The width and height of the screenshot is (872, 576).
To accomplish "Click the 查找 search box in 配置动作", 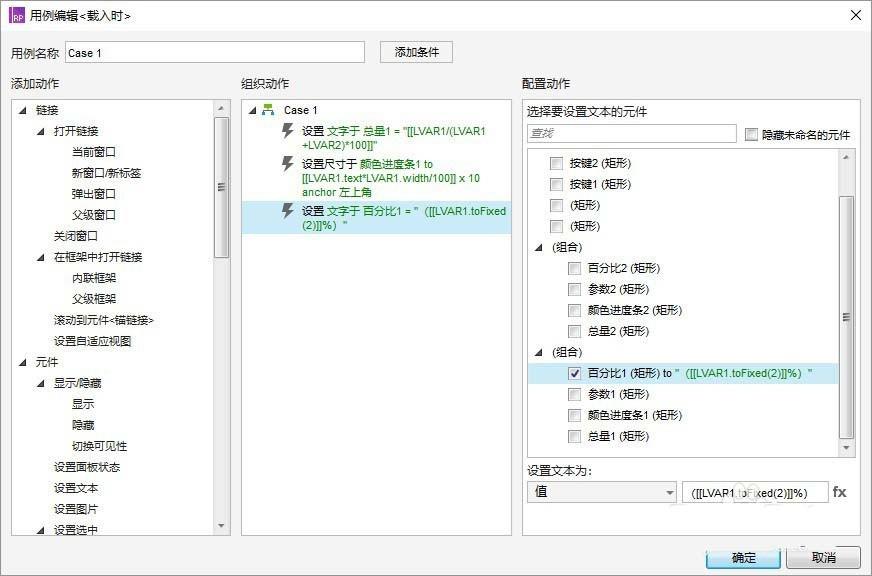I will [630, 132].
